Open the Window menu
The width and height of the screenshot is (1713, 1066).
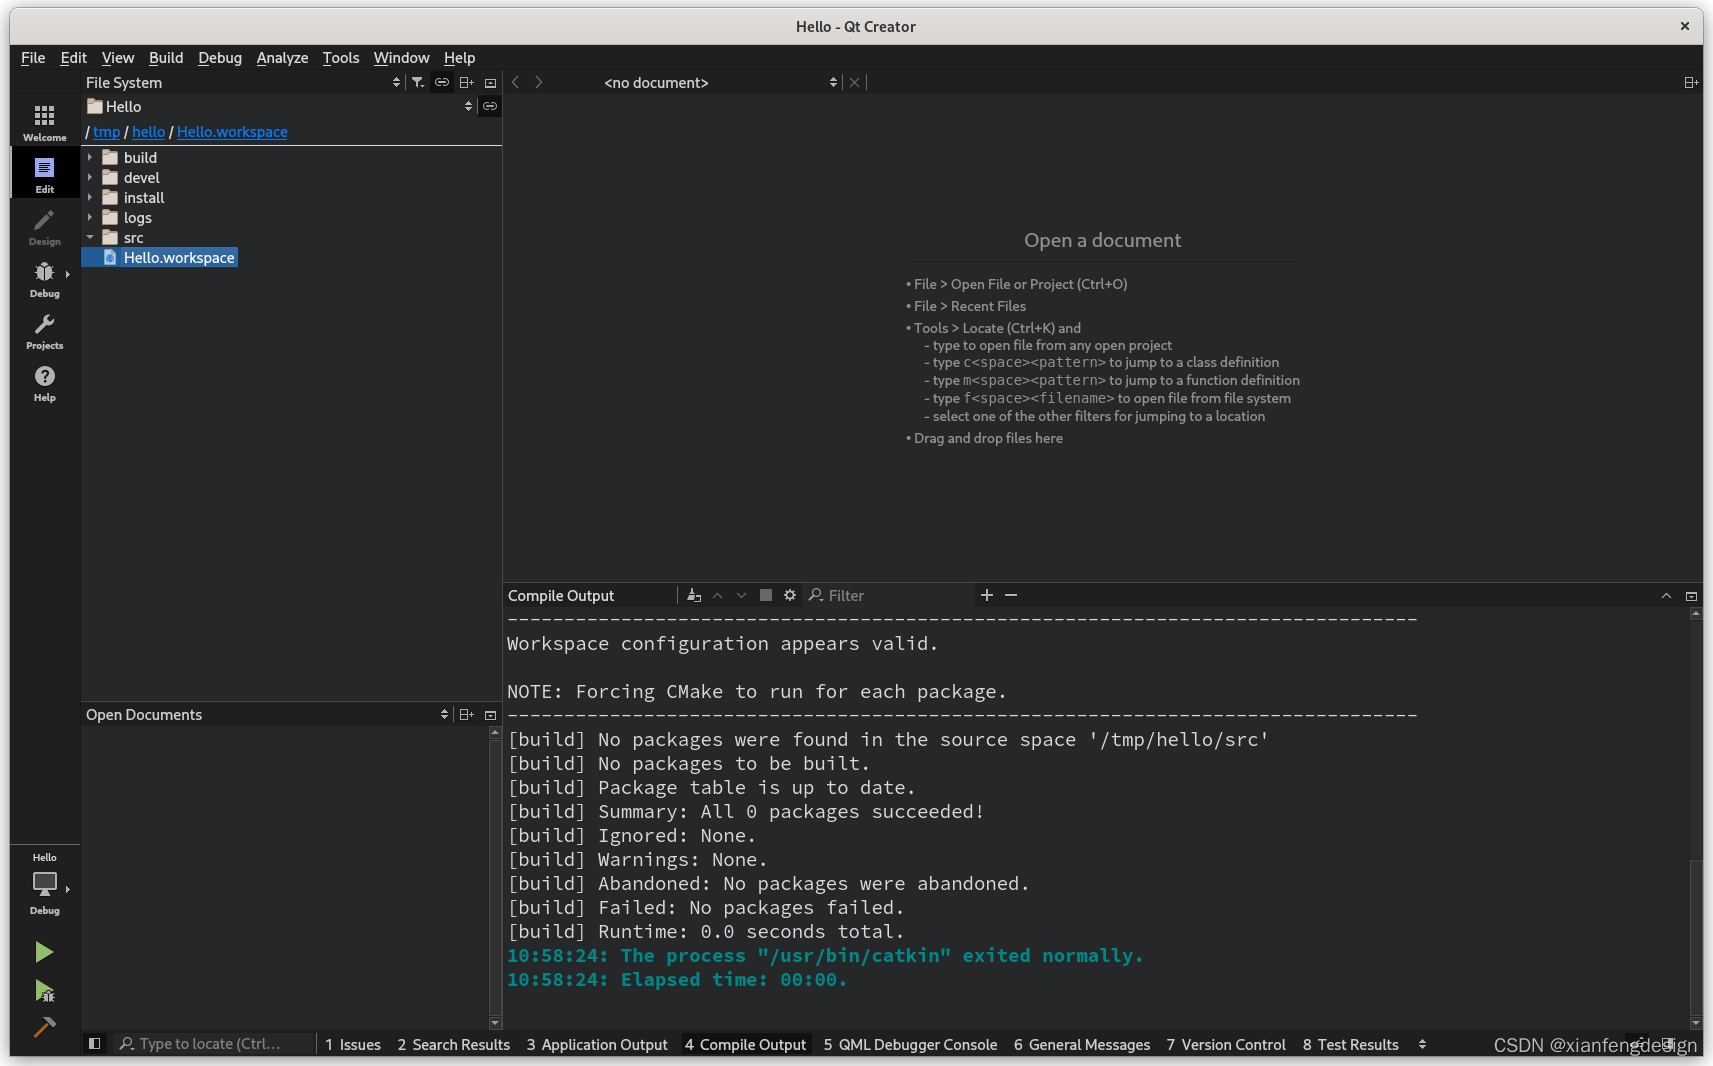tap(401, 57)
